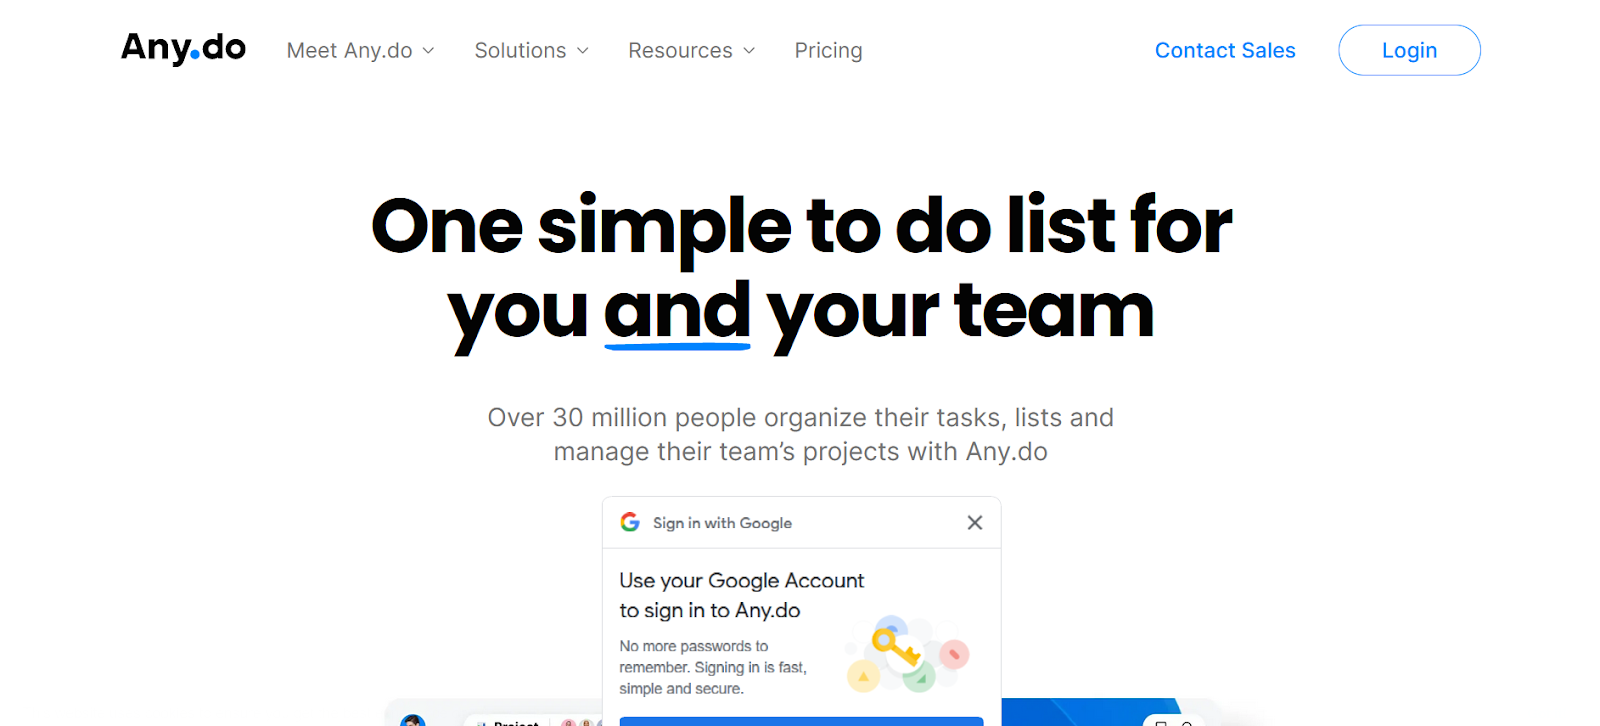Click the Contact Sales link
The image size is (1600, 726).
click(1225, 51)
